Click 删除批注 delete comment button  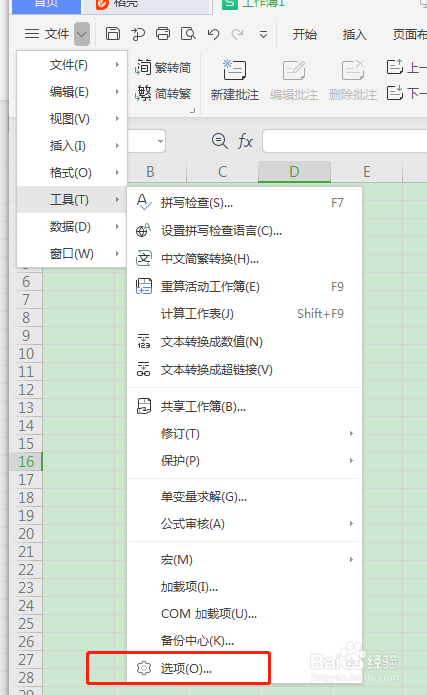point(353,80)
